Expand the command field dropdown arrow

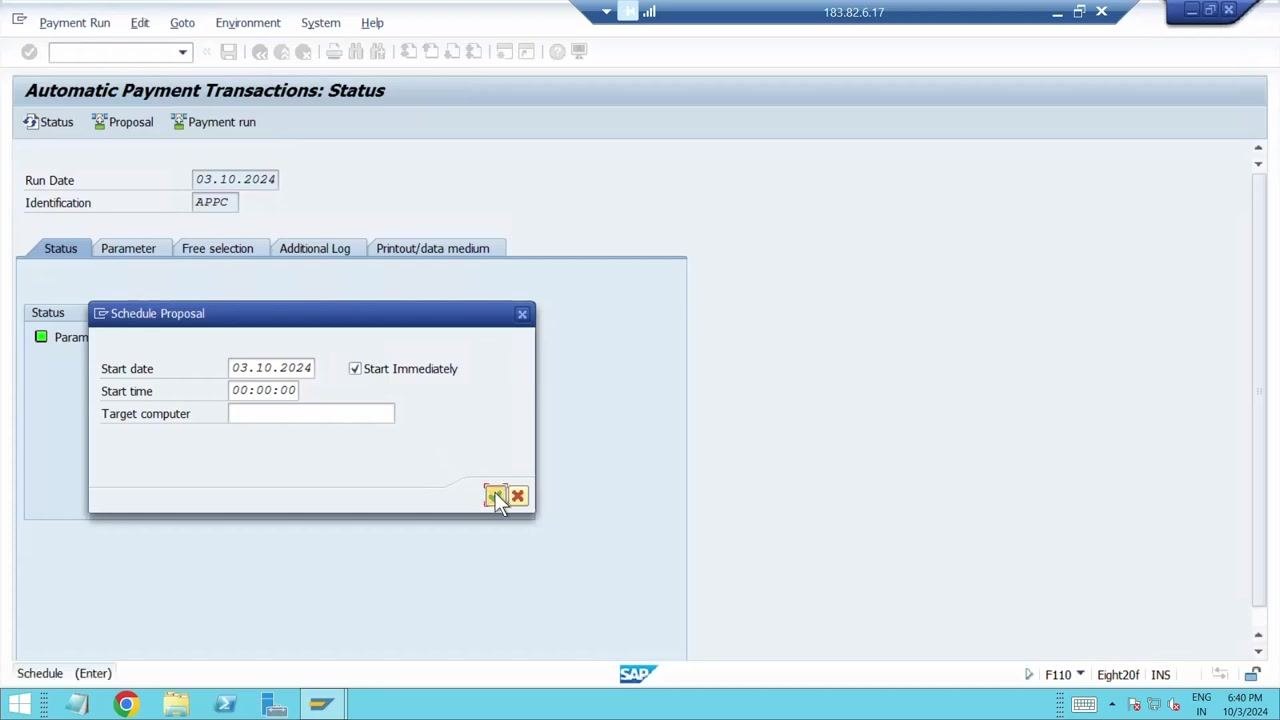coord(182,52)
